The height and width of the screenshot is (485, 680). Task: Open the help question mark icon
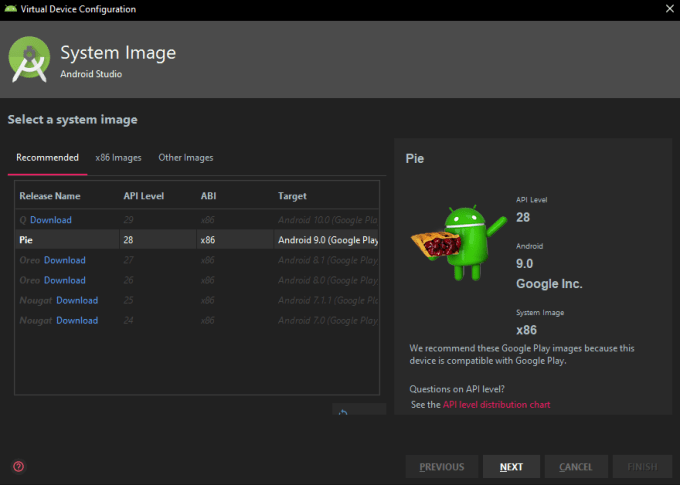point(19,467)
